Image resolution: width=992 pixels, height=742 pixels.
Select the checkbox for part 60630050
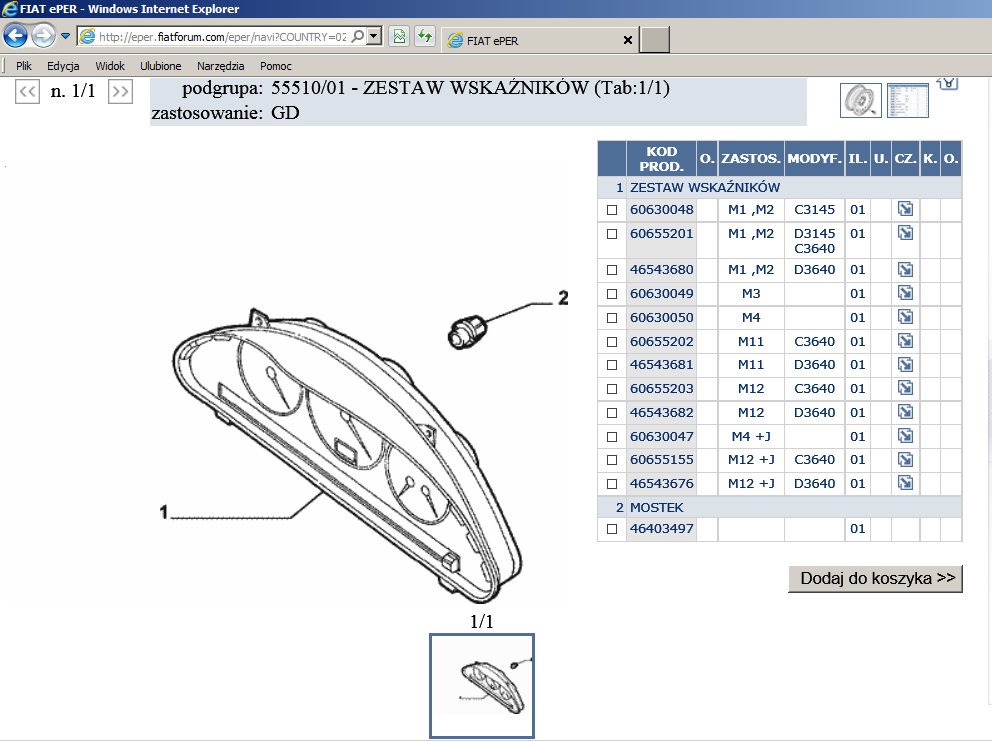point(612,318)
